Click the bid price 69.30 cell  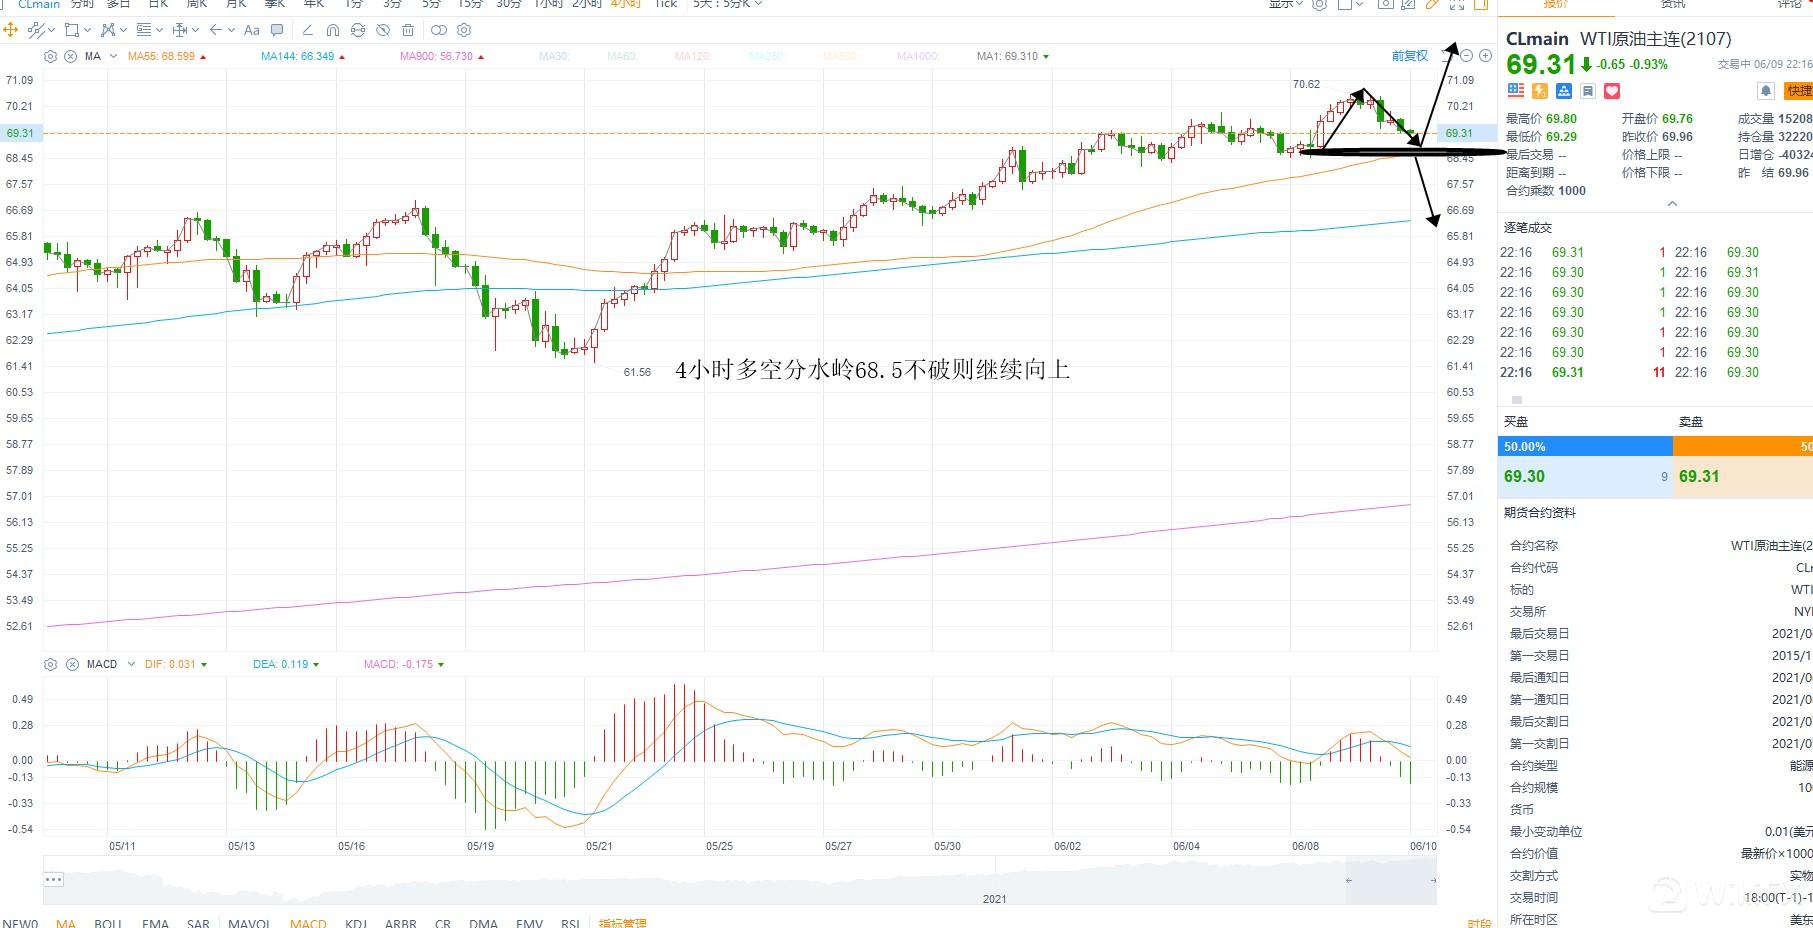pos(1585,477)
